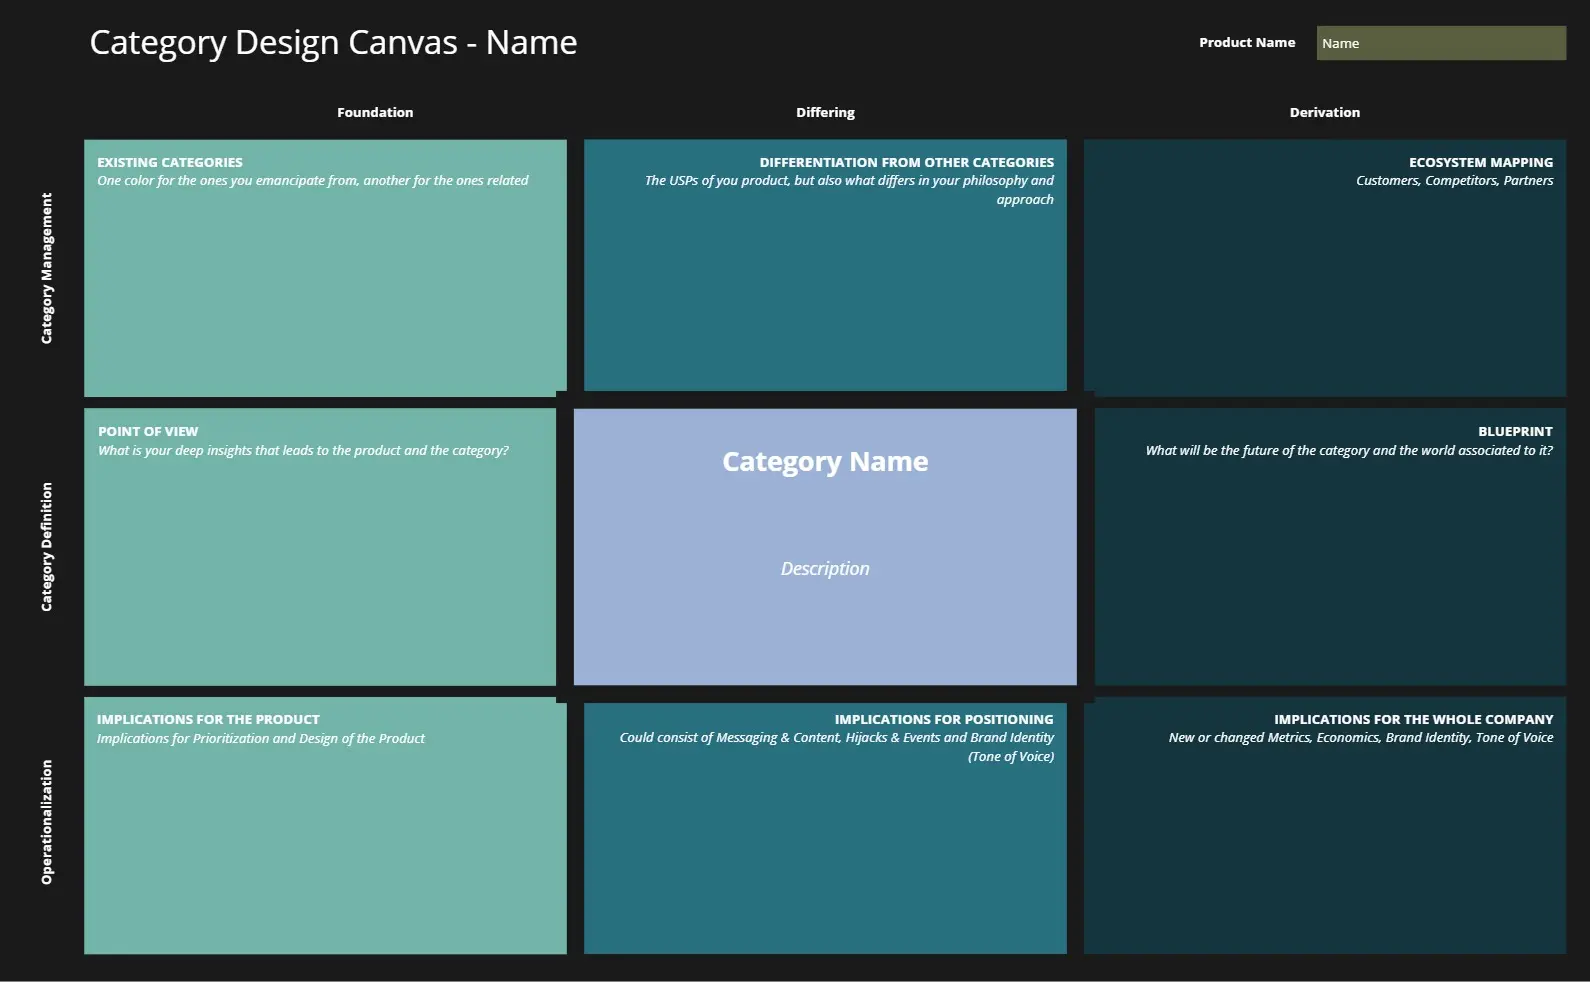1590x982 pixels.
Task: Select the canvas title 'Category Design Canvas - Name'
Action: (333, 43)
